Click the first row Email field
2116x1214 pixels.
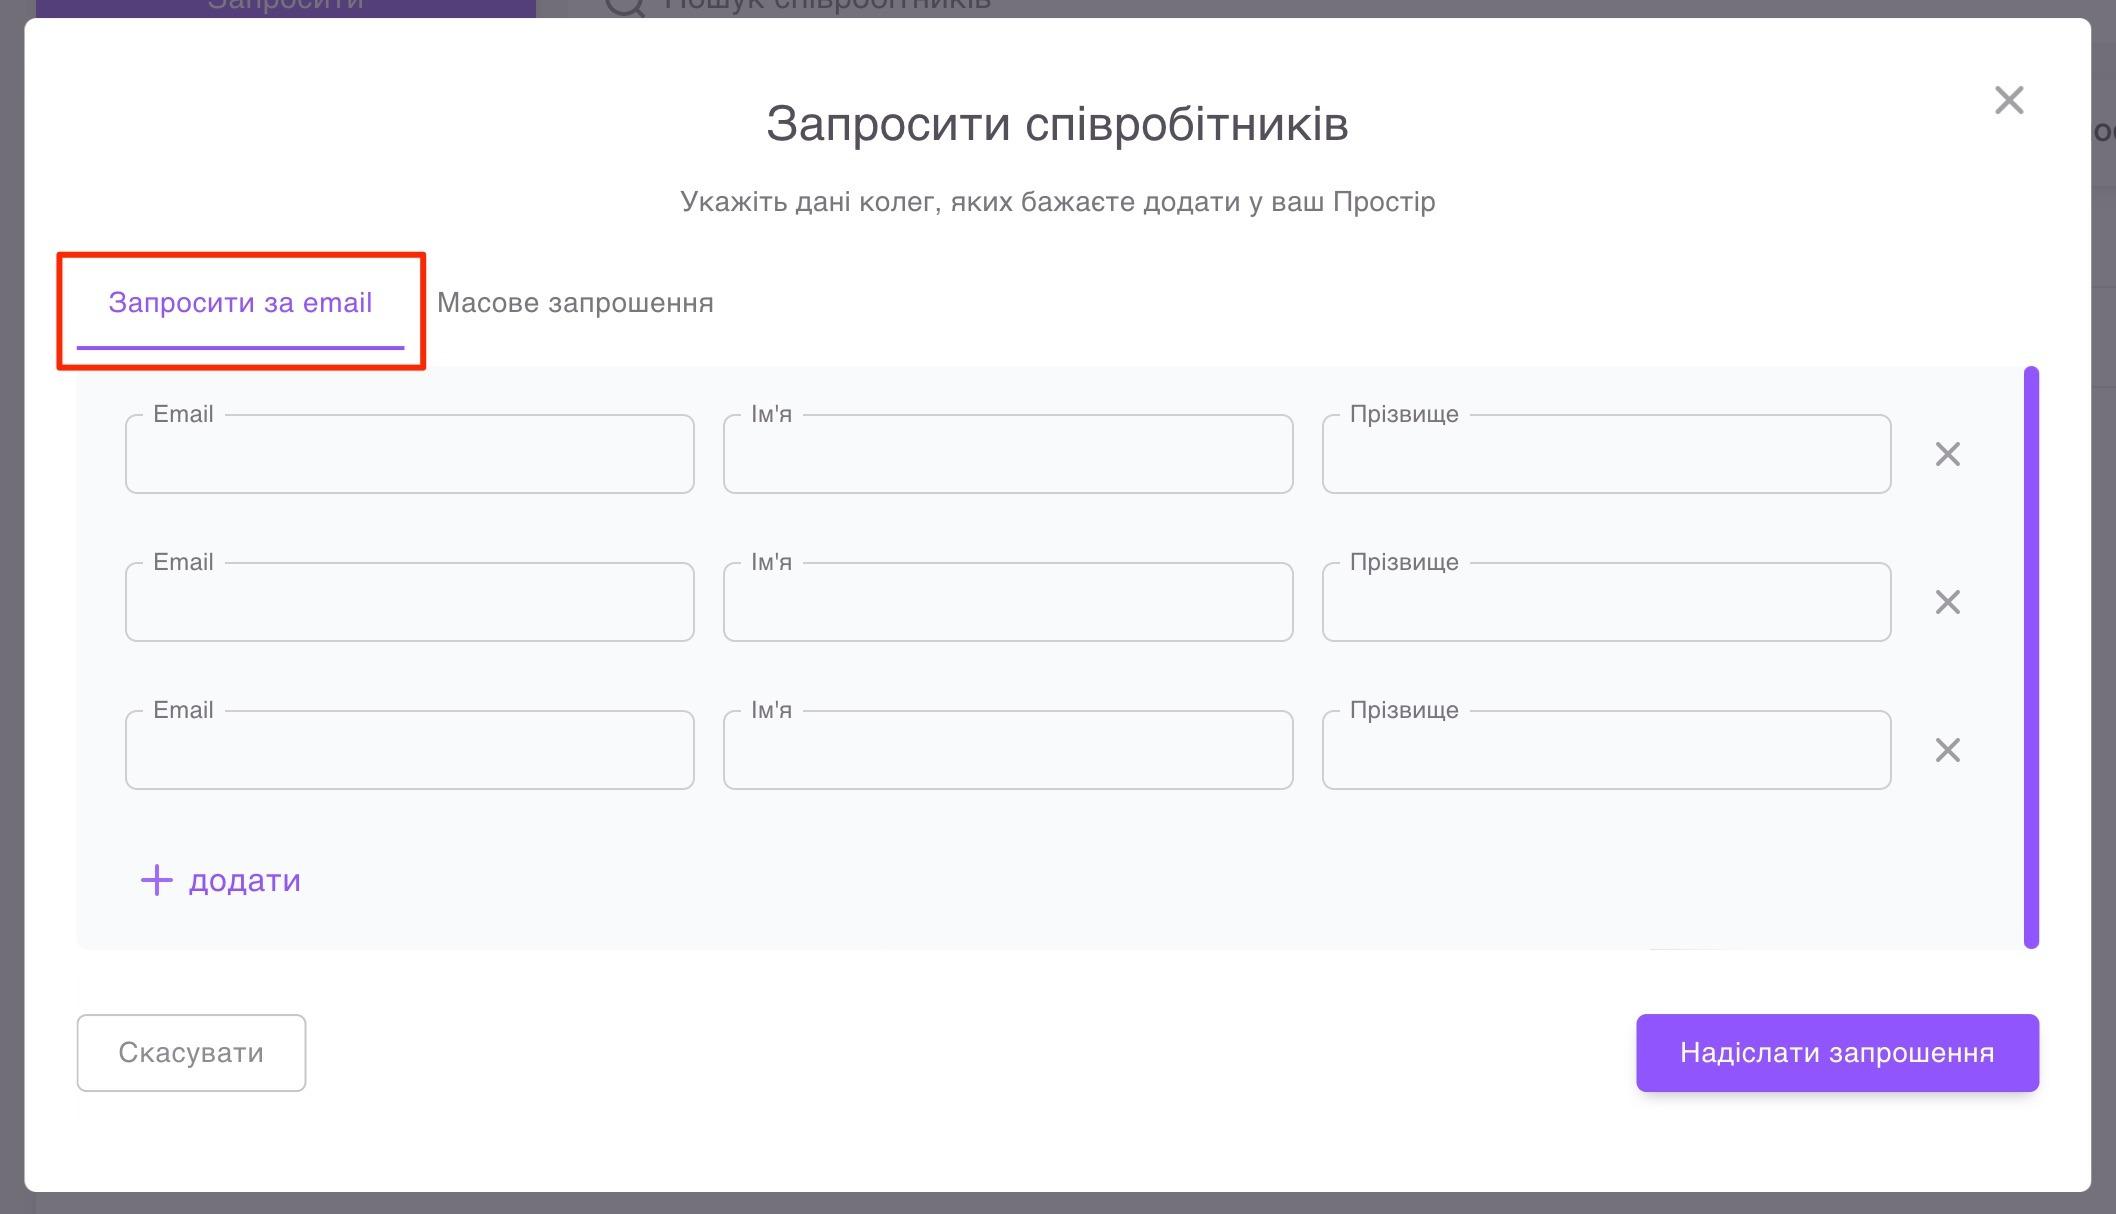[x=409, y=454]
